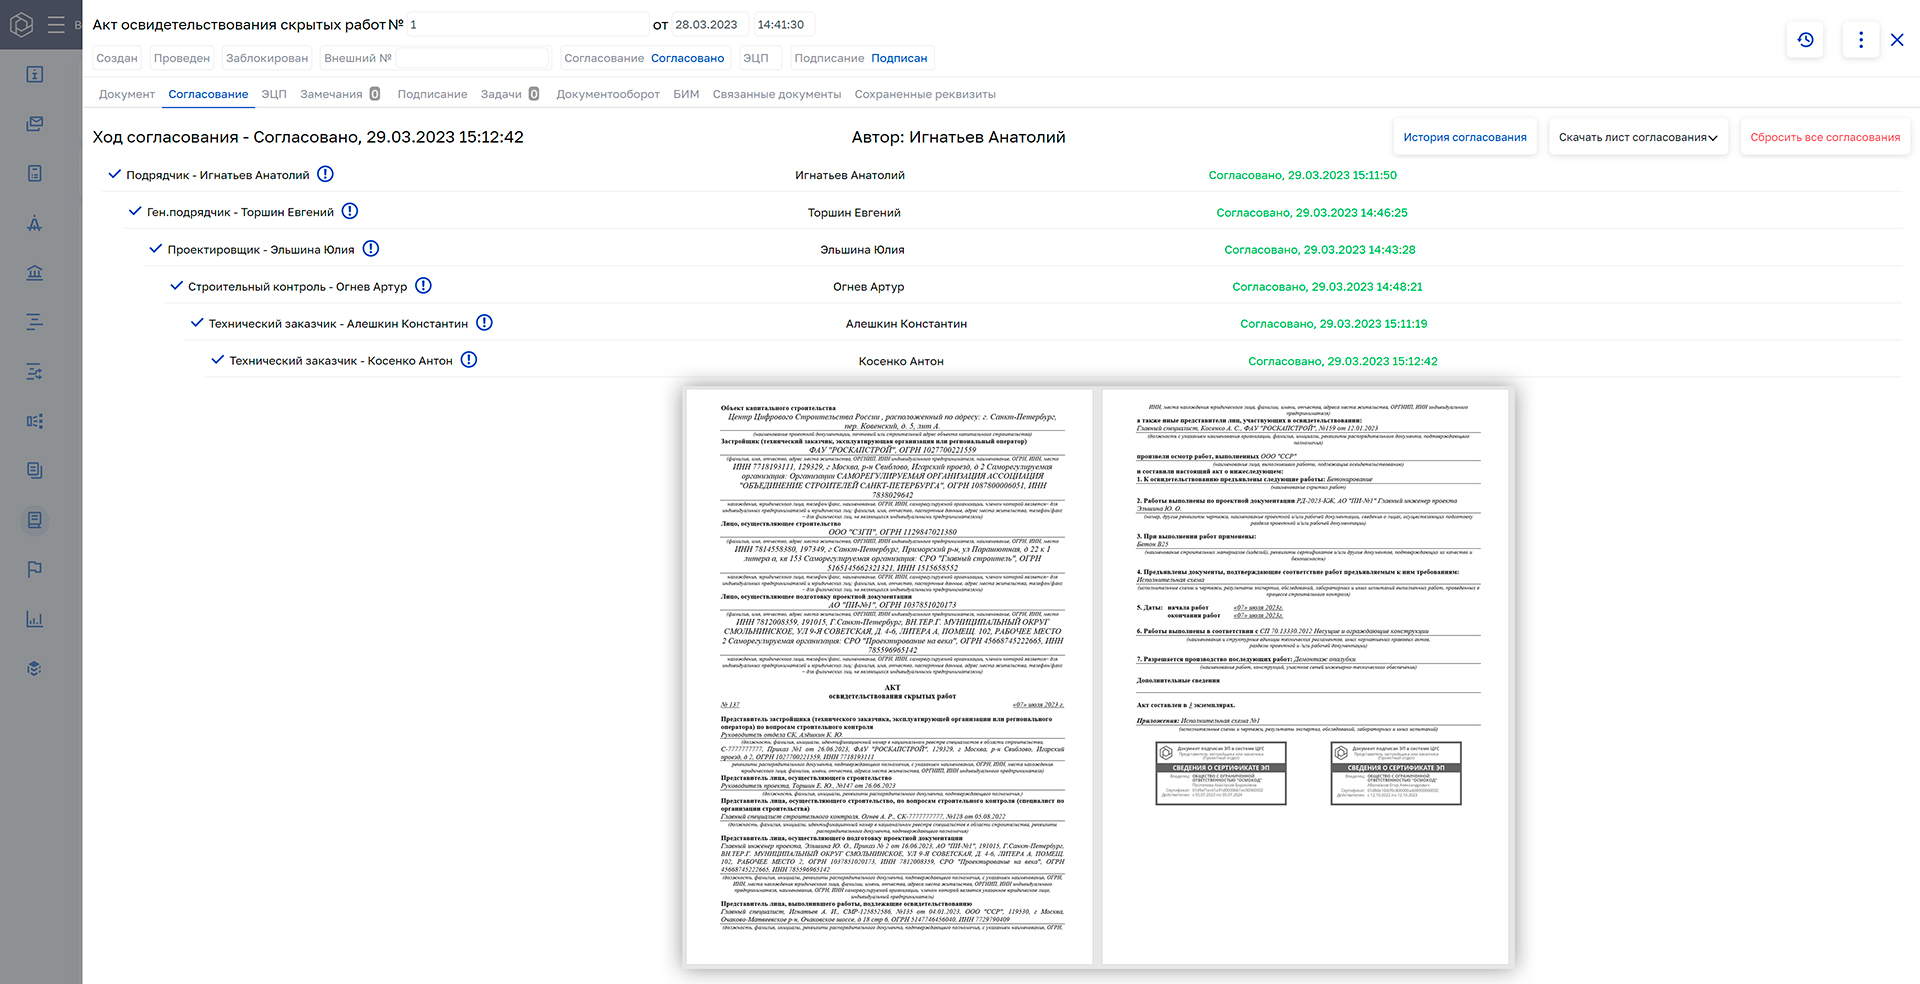
Task: Toggle the Создан status
Action: tap(116, 57)
